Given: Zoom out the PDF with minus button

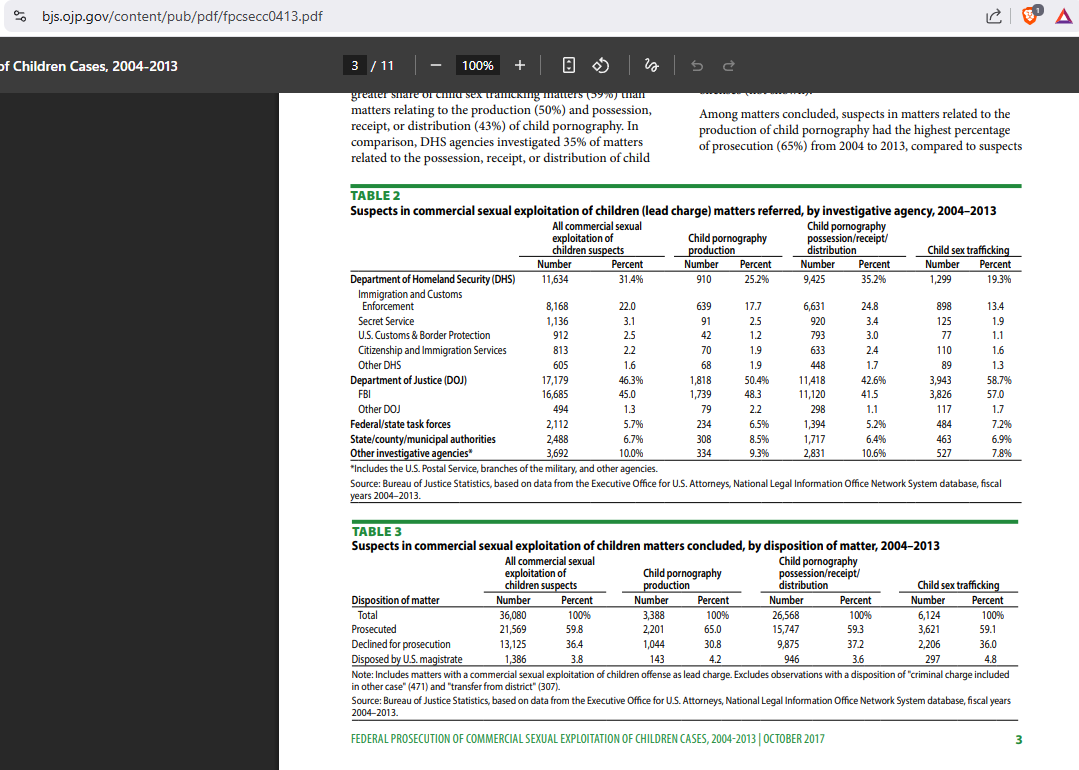Looking at the screenshot, I should click(x=436, y=65).
